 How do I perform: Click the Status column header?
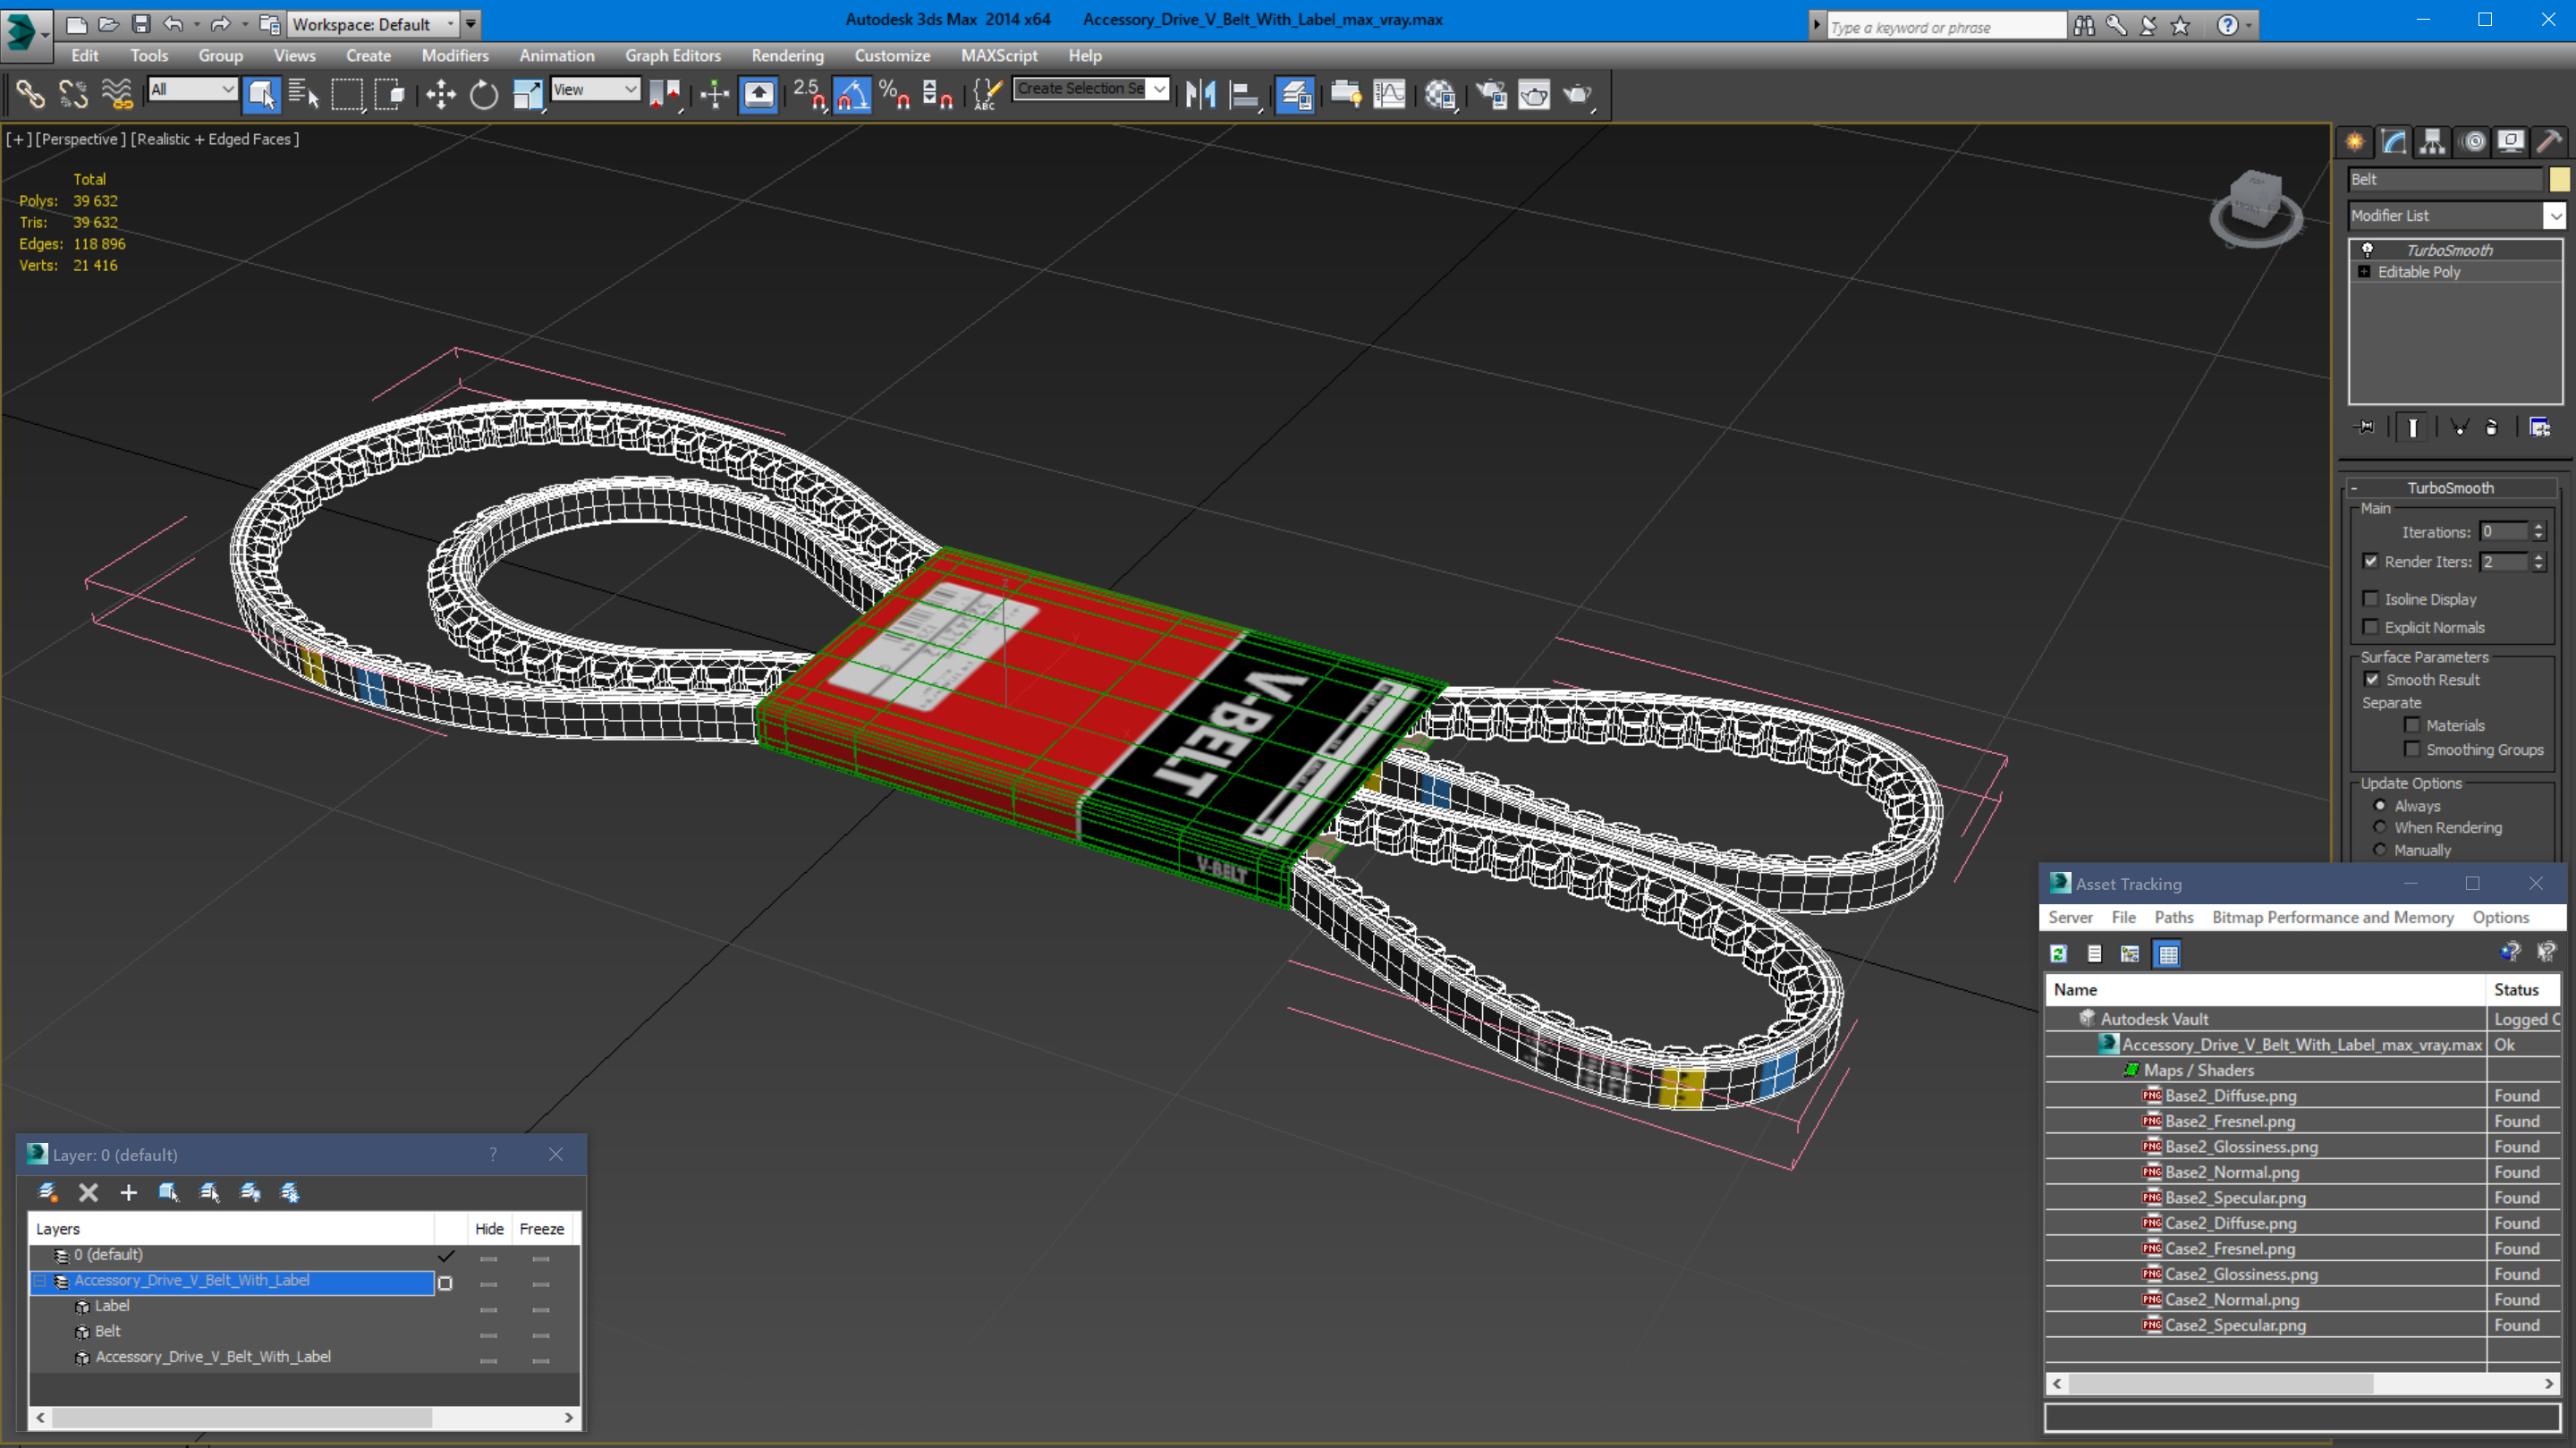point(2523,989)
